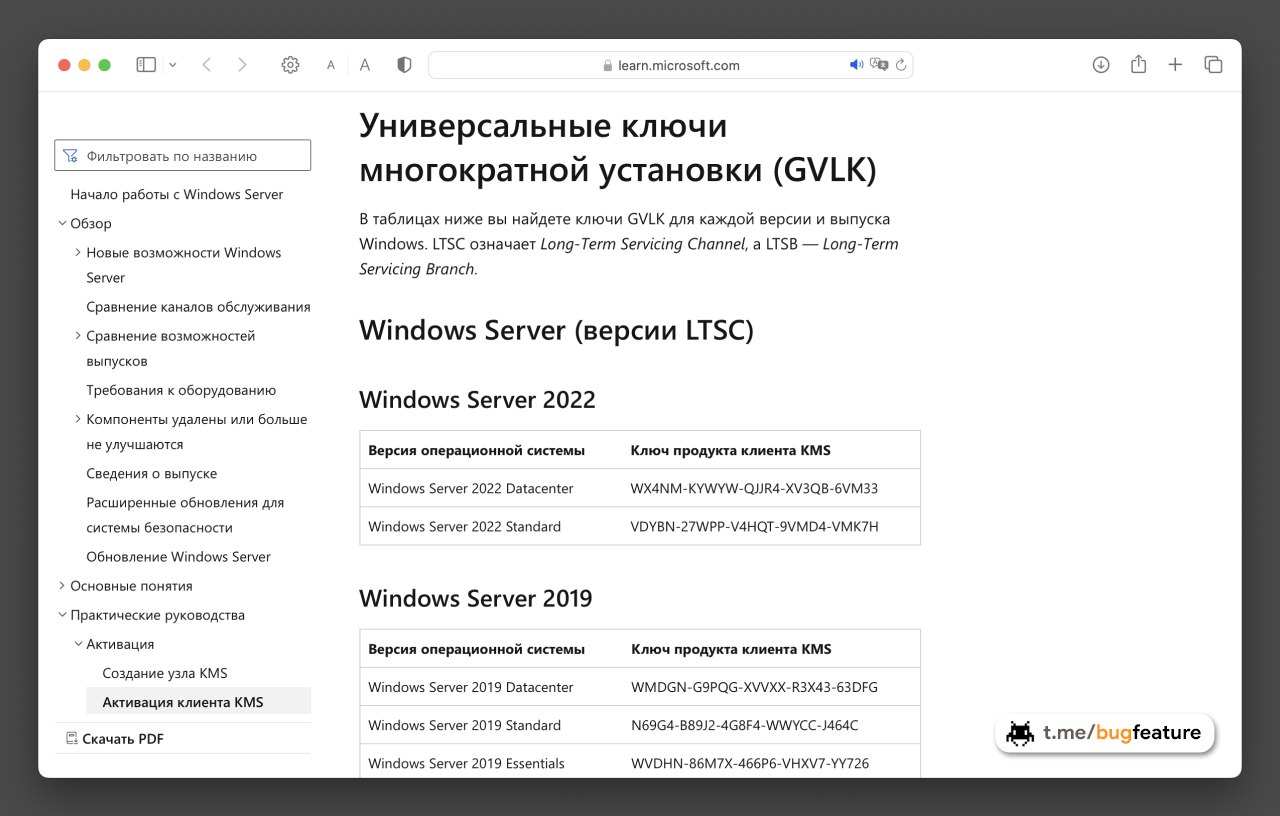Open 'Расширенные обновления для системы безопасности'
This screenshot has height=816, width=1280.
pos(185,515)
